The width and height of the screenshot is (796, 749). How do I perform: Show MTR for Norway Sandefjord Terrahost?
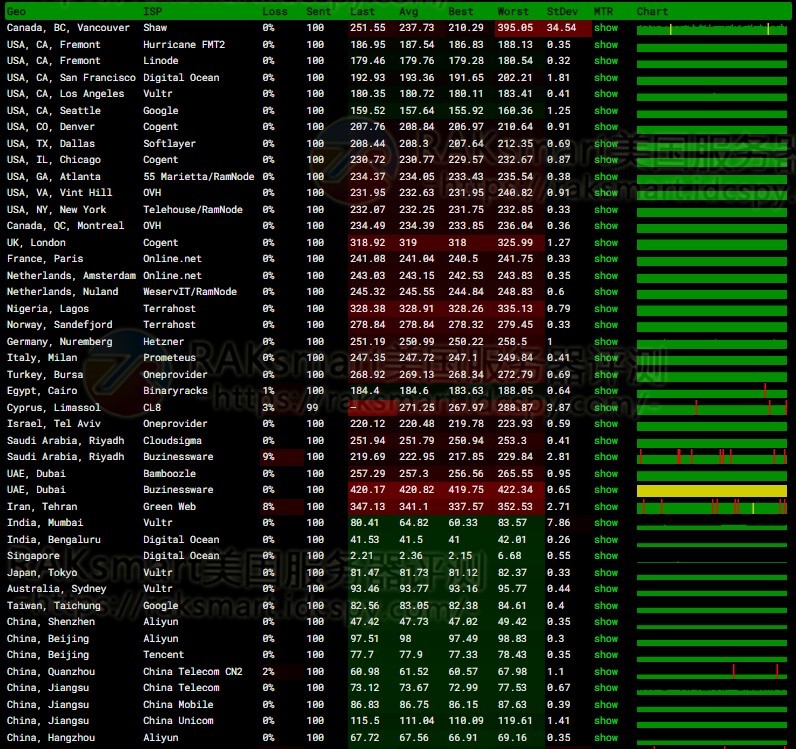pyautogui.click(x=606, y=325)
